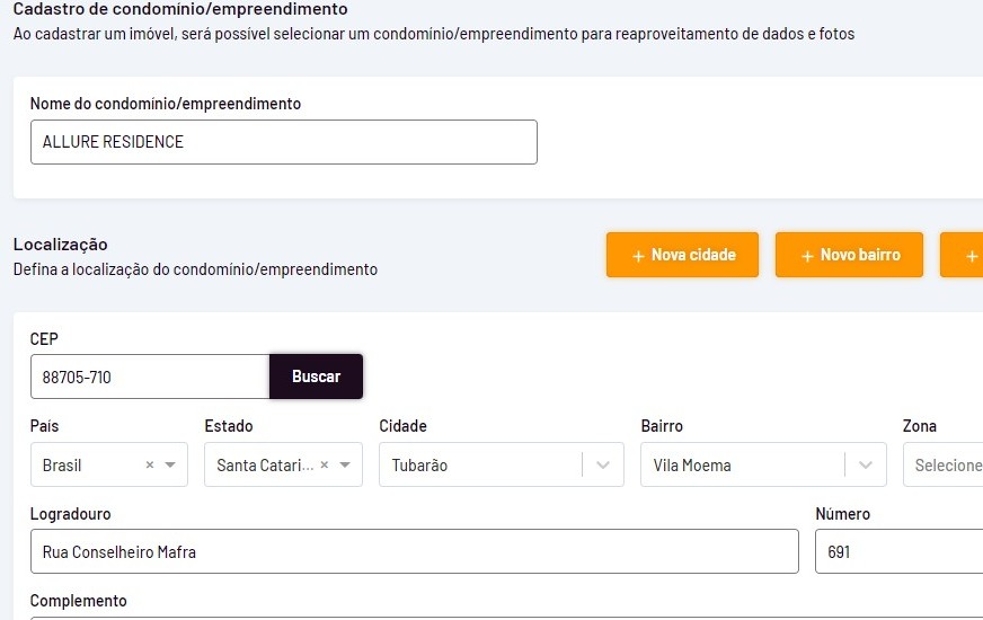The width and height of the screenshot is (983, 620).
Task: Clear the Santa Catarina state selection
Action: pyautogui.click(x=324, y=465)
